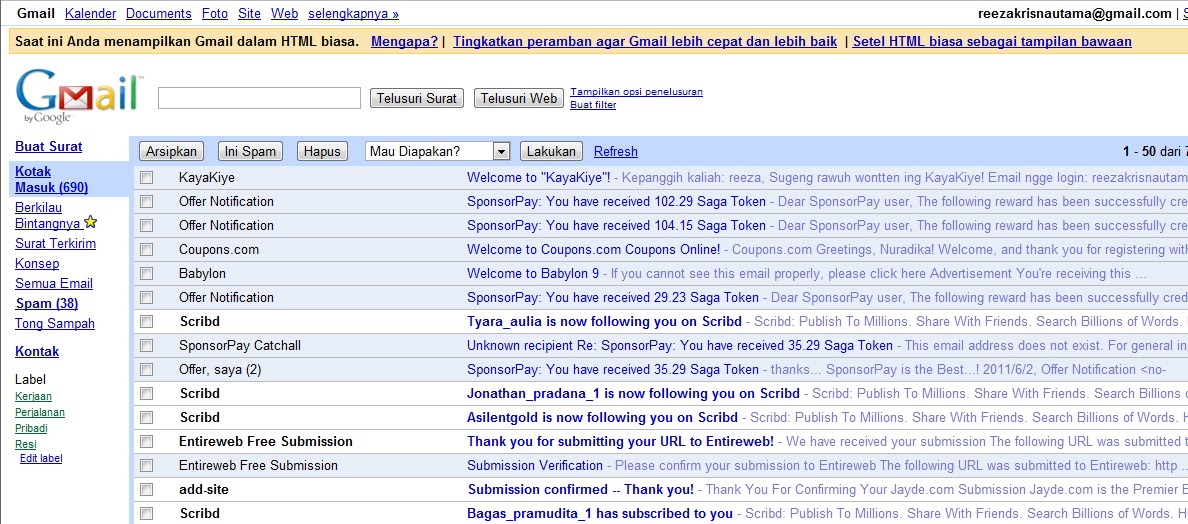Image resolution: width=1188 pixels, height=524 pixels.
Task: Open the Spam (38) folder
Action: (x=46, y=304)
